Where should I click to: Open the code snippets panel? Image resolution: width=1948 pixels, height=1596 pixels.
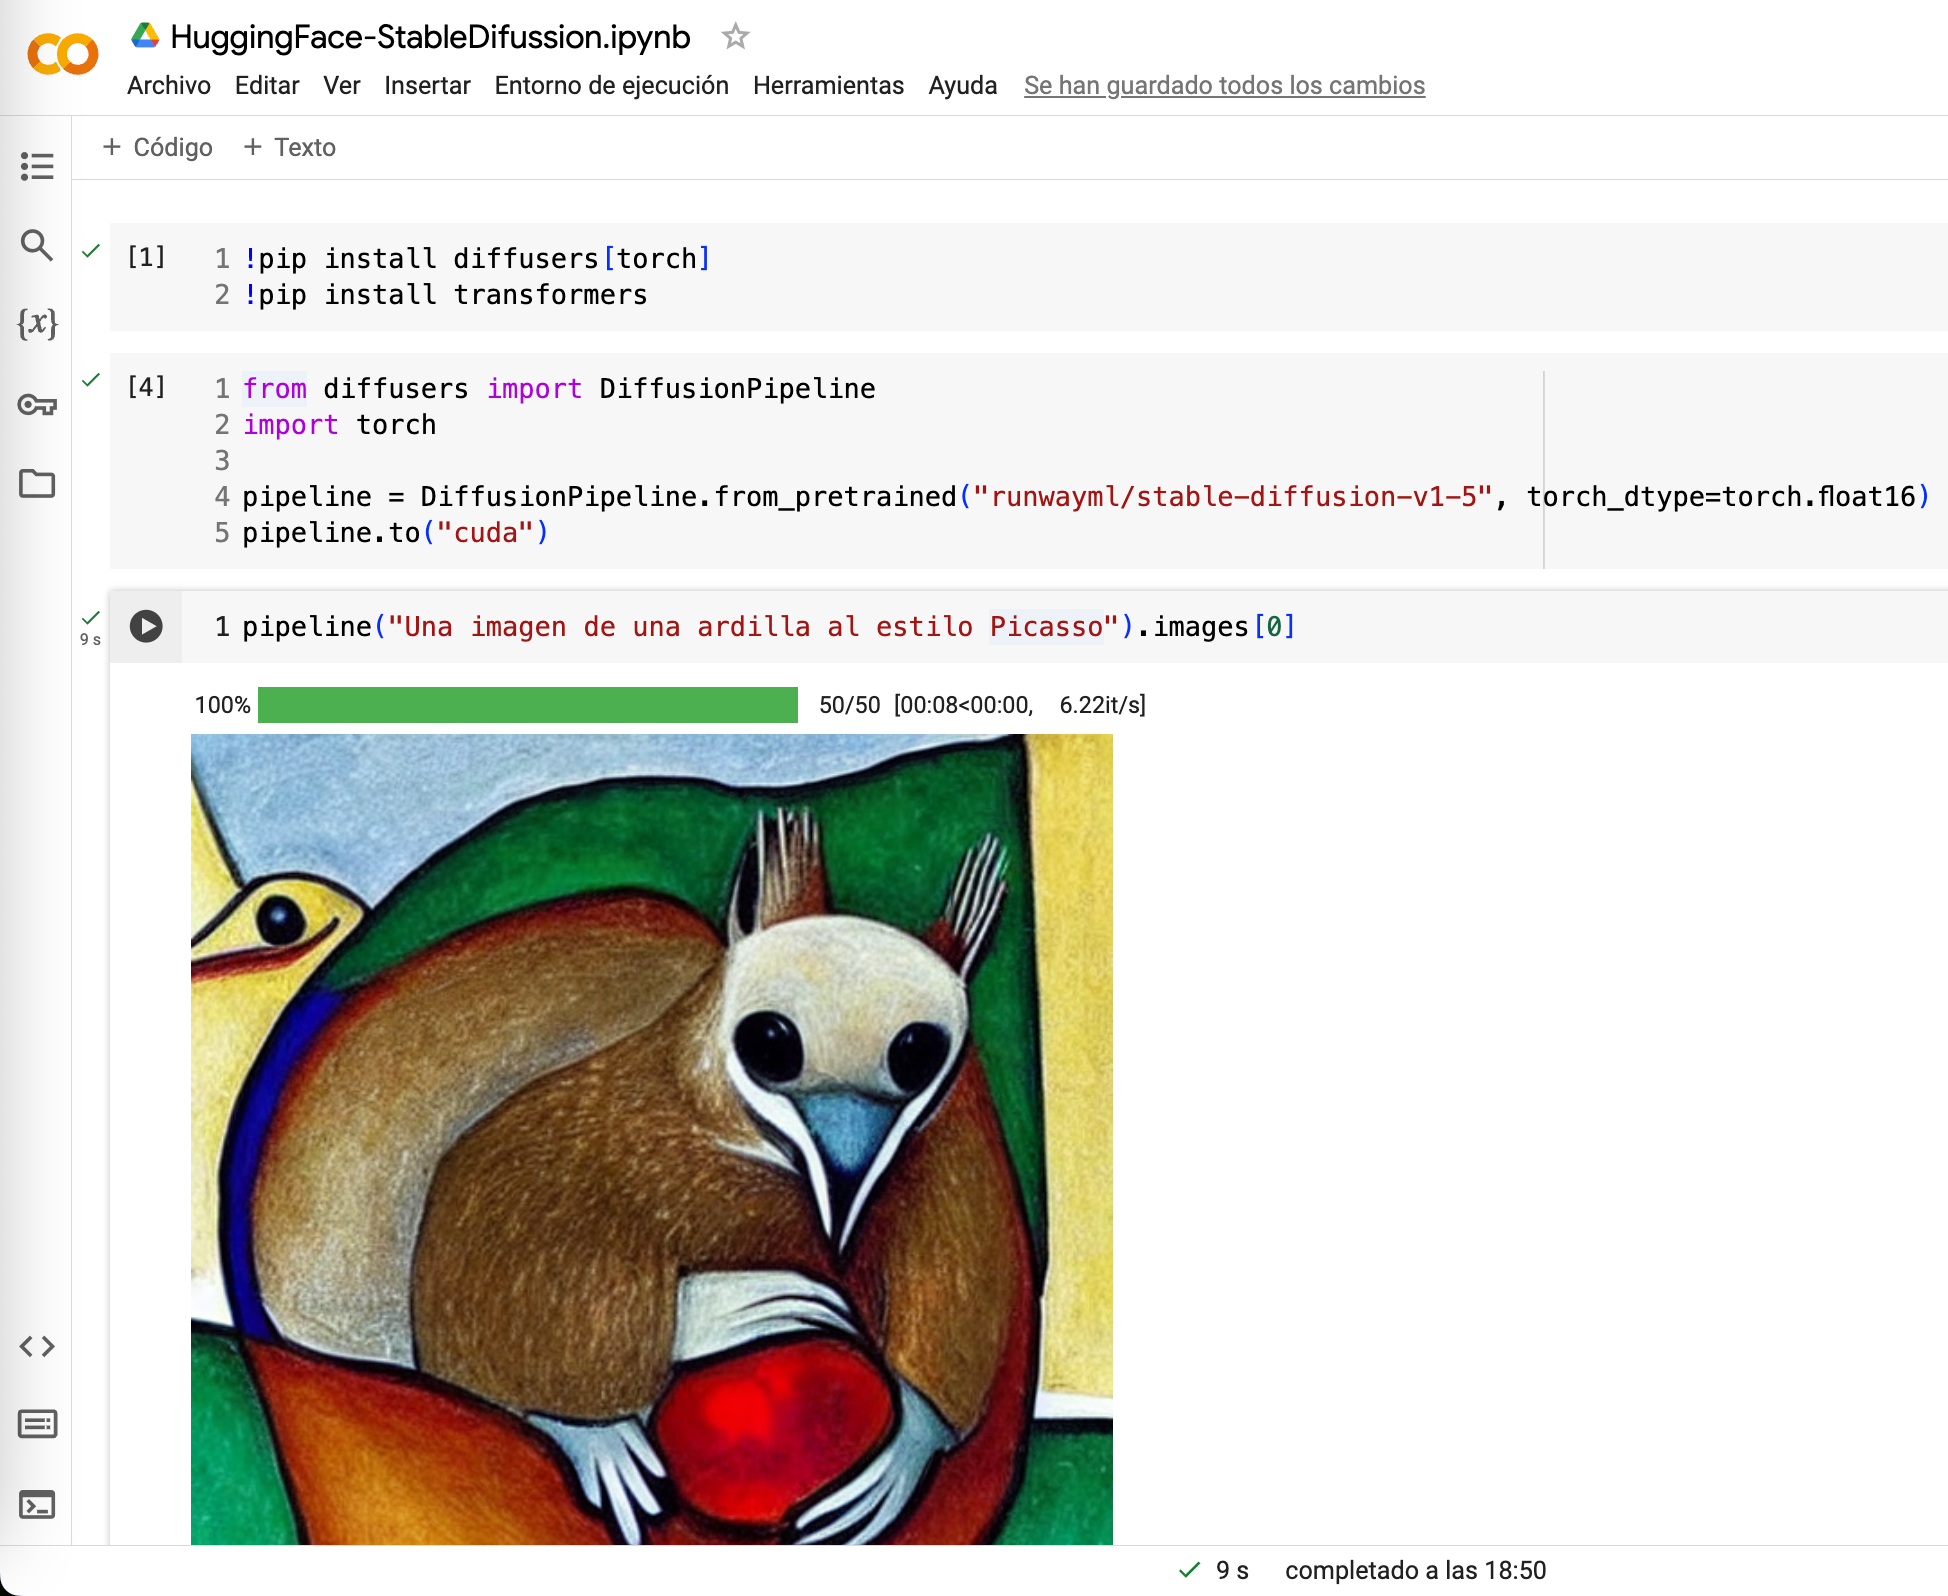(x=37, y=1346)
